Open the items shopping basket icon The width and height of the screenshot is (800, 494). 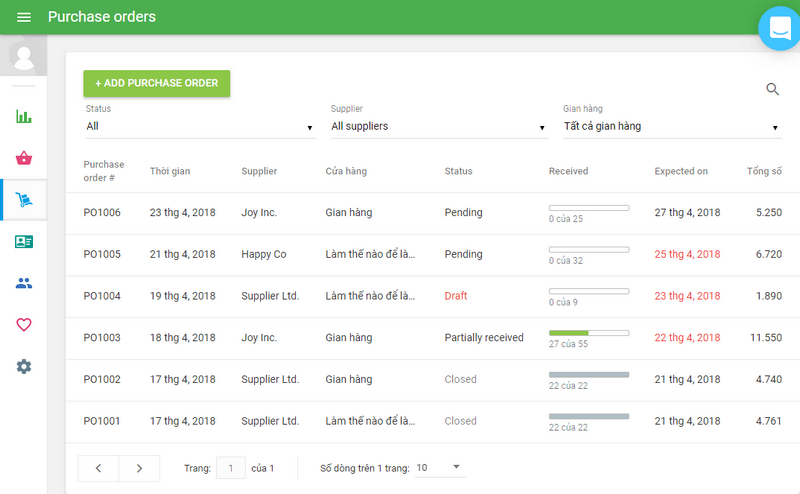point(24,158)
